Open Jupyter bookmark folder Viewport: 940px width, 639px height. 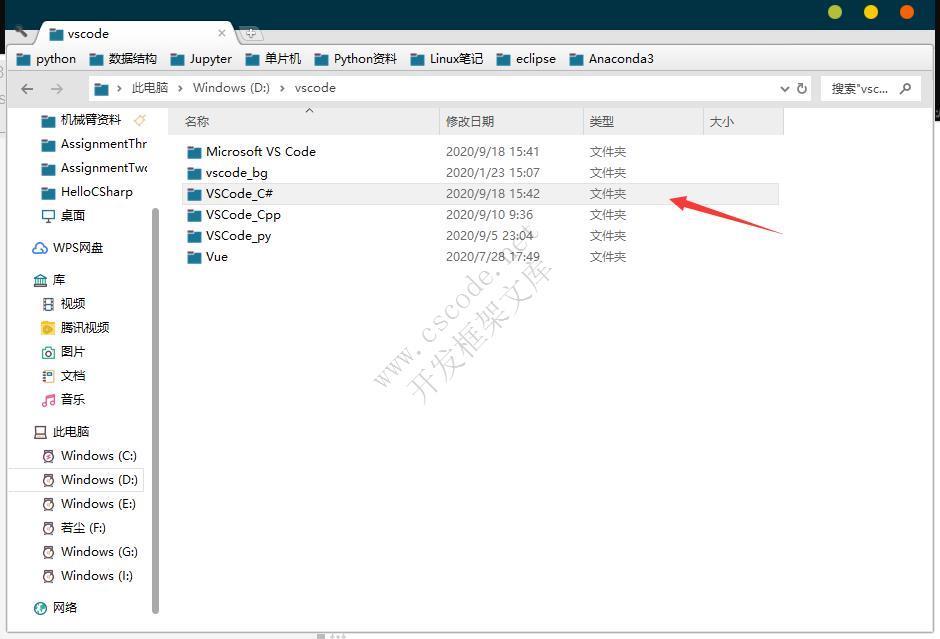201,59
